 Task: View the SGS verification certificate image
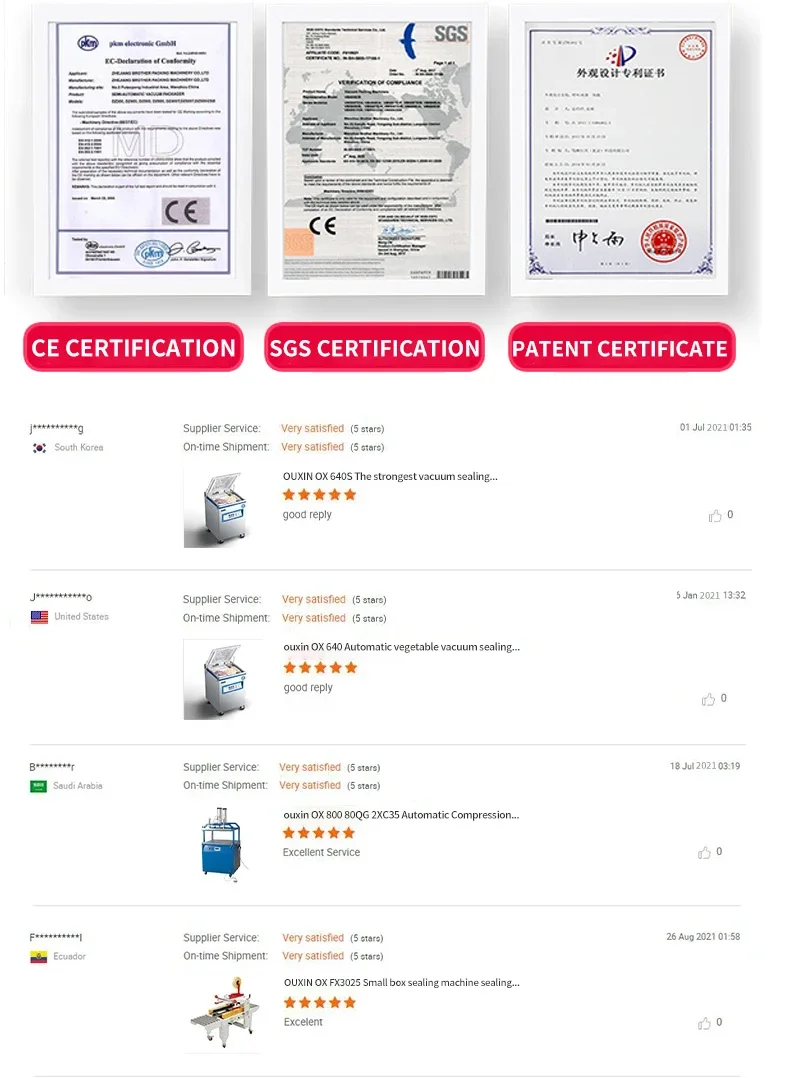click(x=377, y=149)
